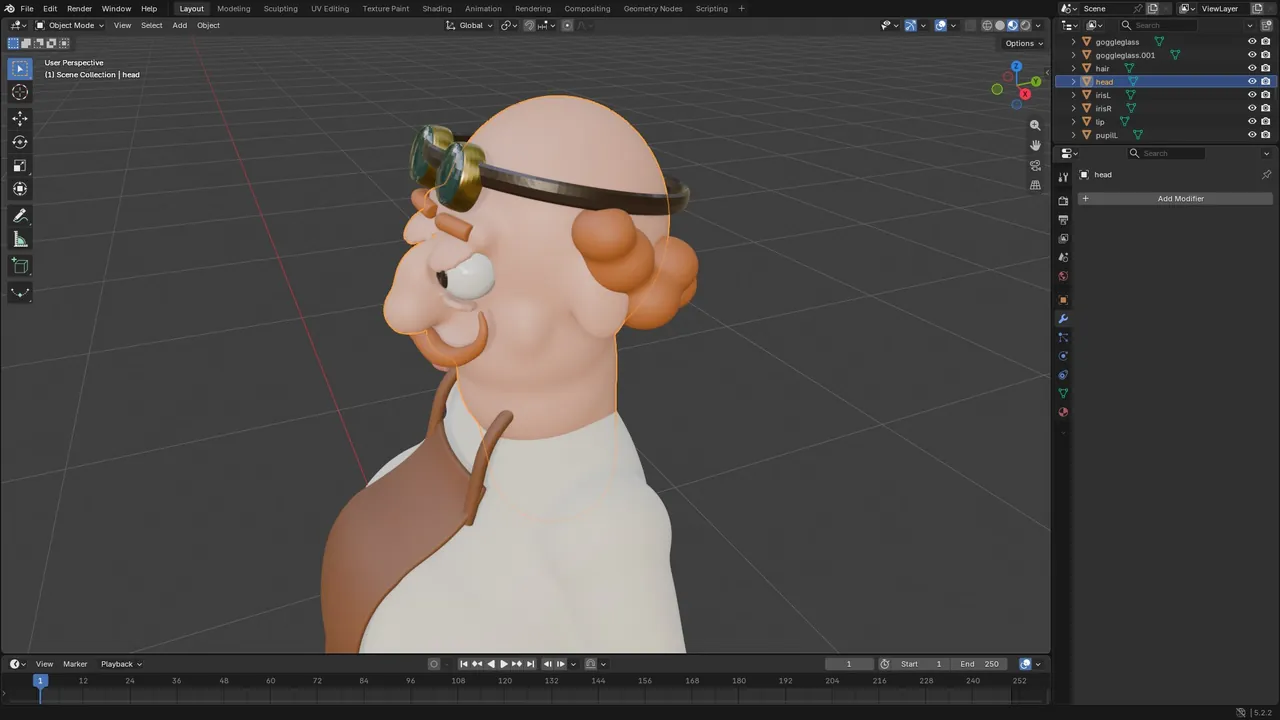This screenshot has width=1280, height=720.
Task: Open the Add menu in the viewport header
Action: [x=180, y=25]
